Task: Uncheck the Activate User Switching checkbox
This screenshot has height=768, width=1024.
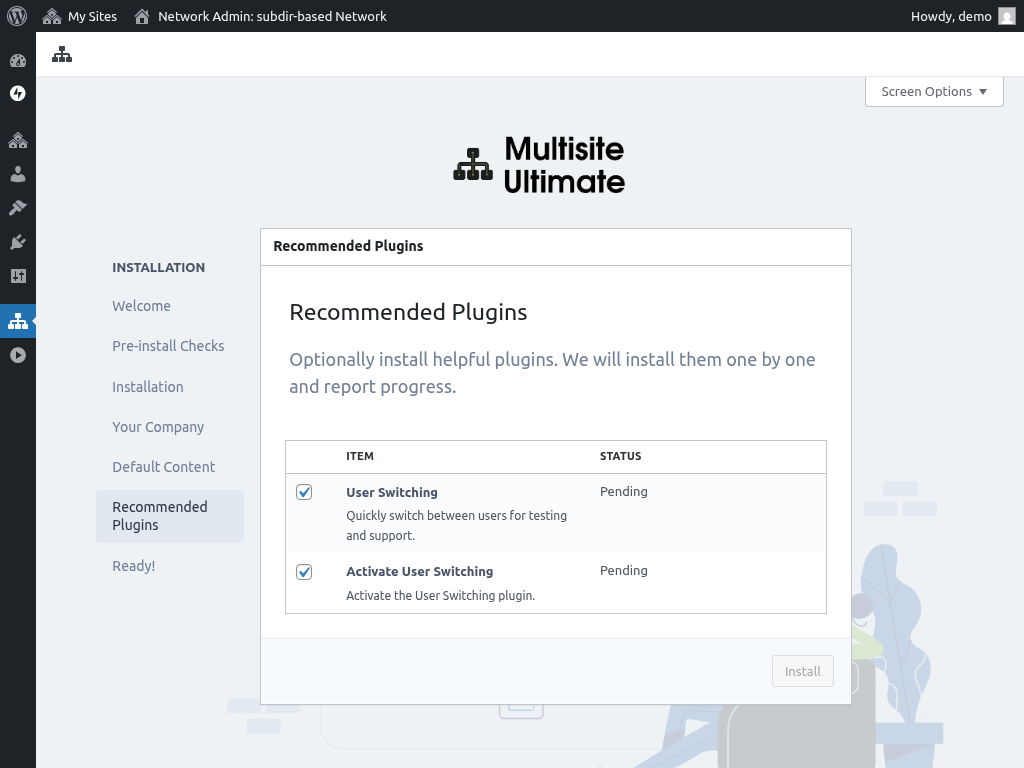Action: 304,572
